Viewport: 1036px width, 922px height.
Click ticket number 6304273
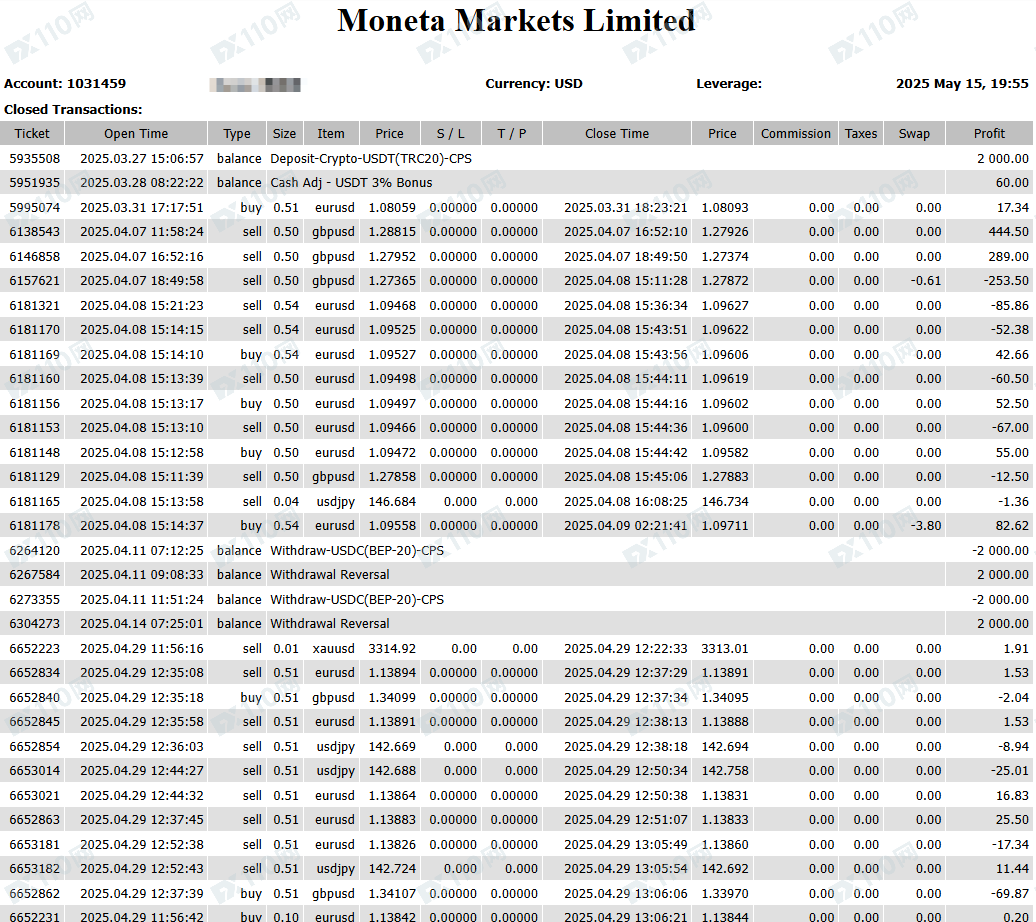34,623
